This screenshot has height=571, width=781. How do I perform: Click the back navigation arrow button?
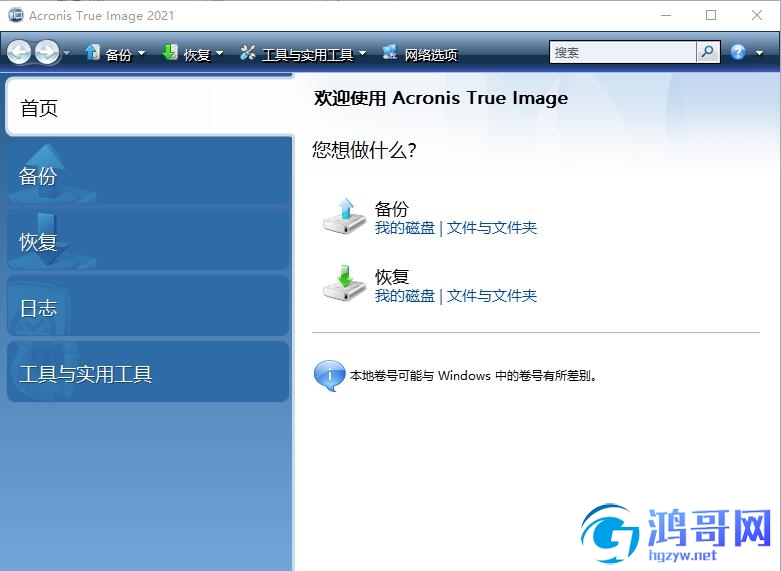coord(19,52)
